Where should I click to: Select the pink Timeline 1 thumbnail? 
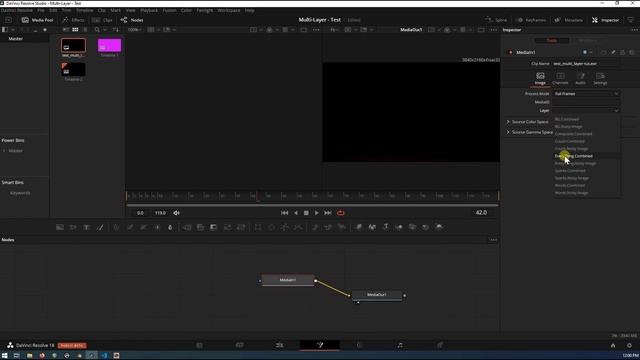pos(109,45)
